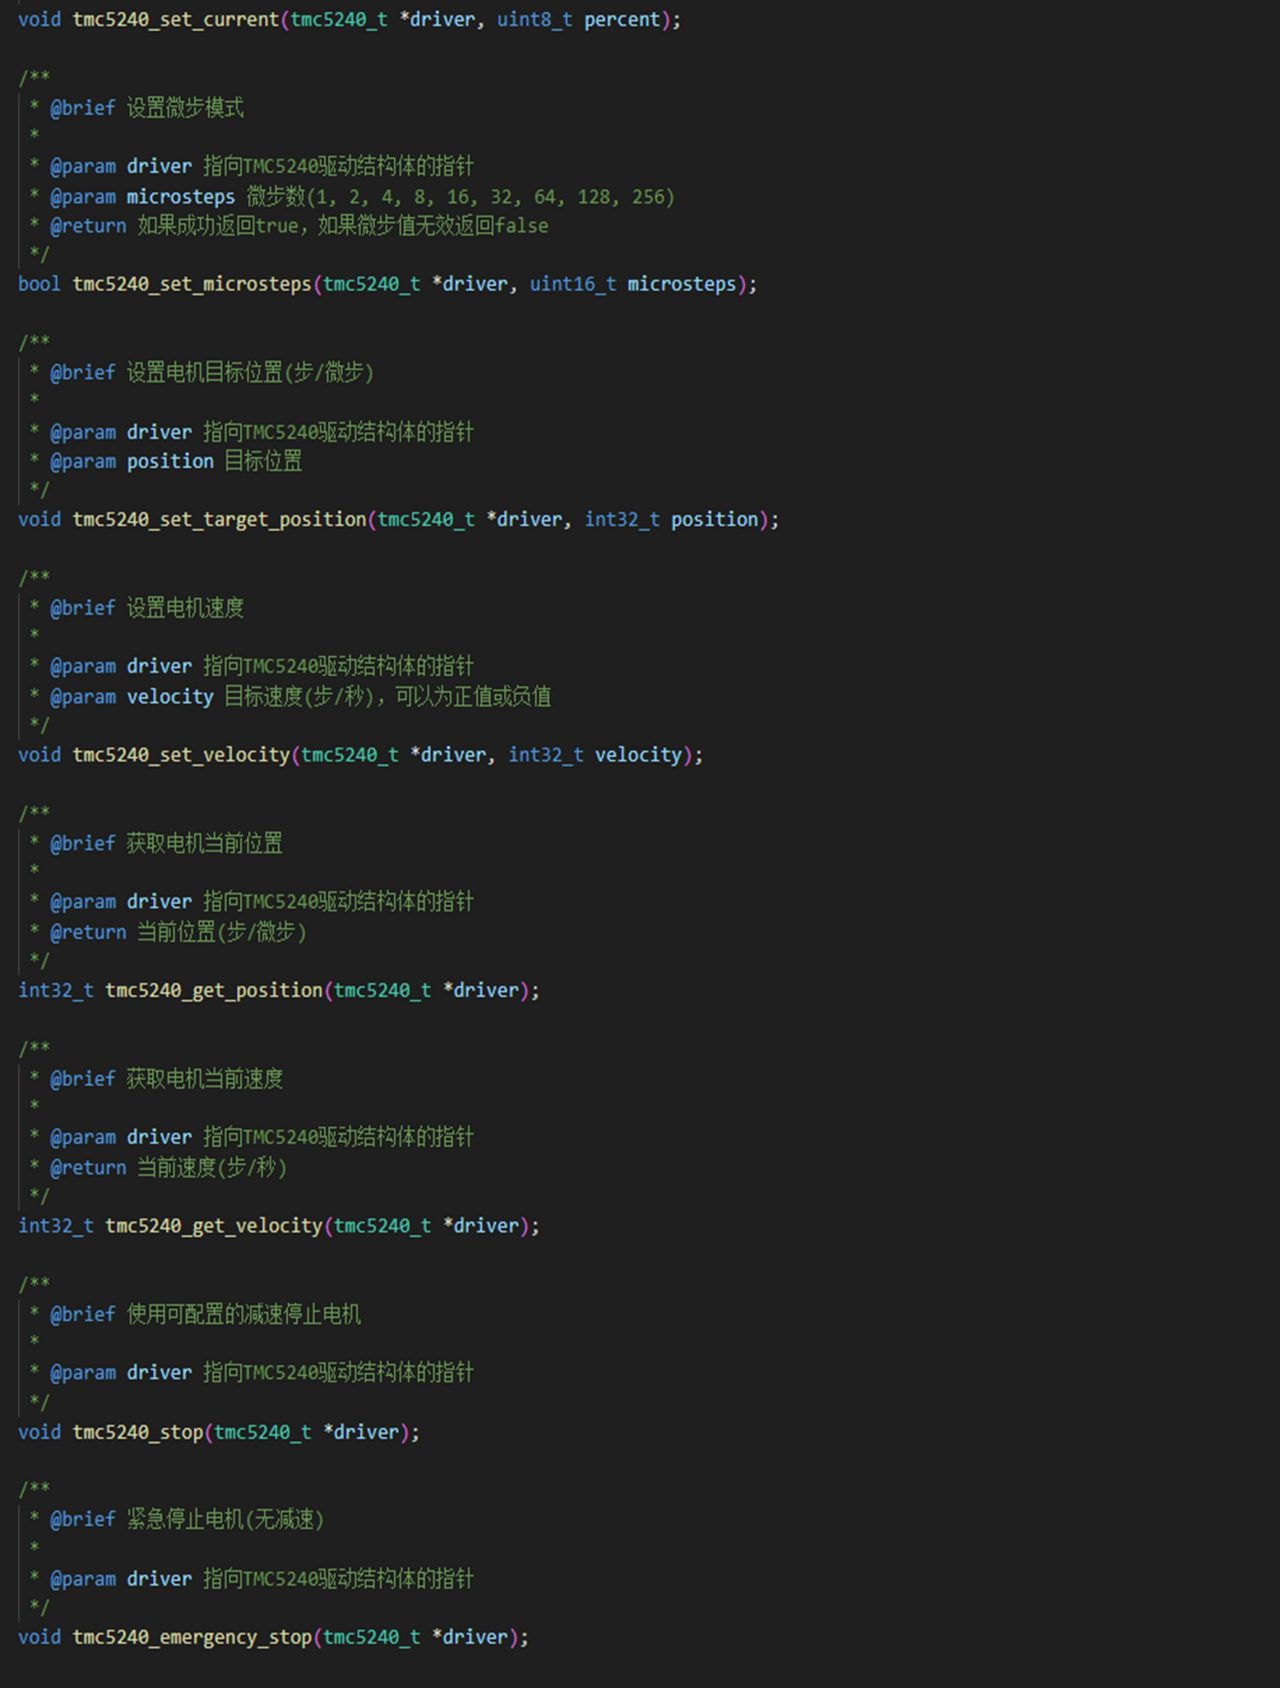Click the tmc5240_set_target_position declaration
1280x1688 pixels.
(398, 519)
